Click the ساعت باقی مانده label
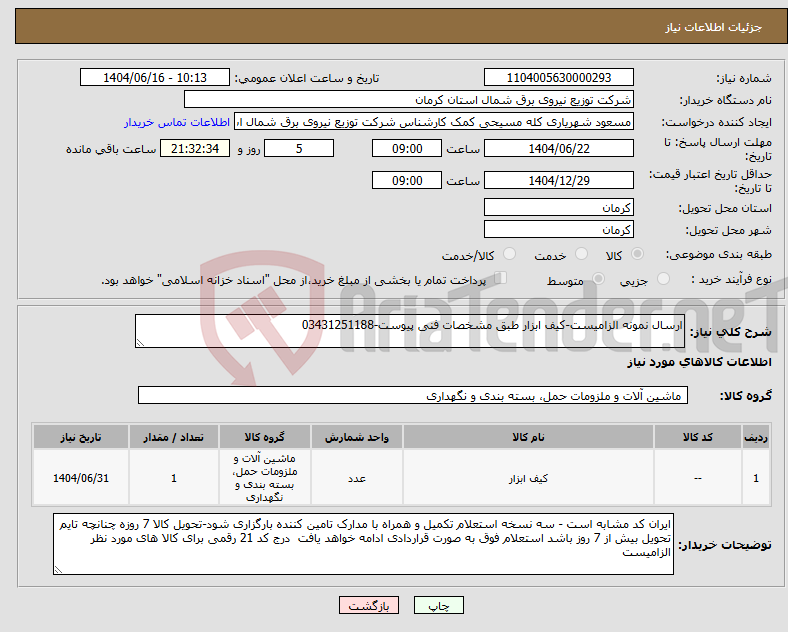The width and height of the screenshot is (788, 632). 111,149
